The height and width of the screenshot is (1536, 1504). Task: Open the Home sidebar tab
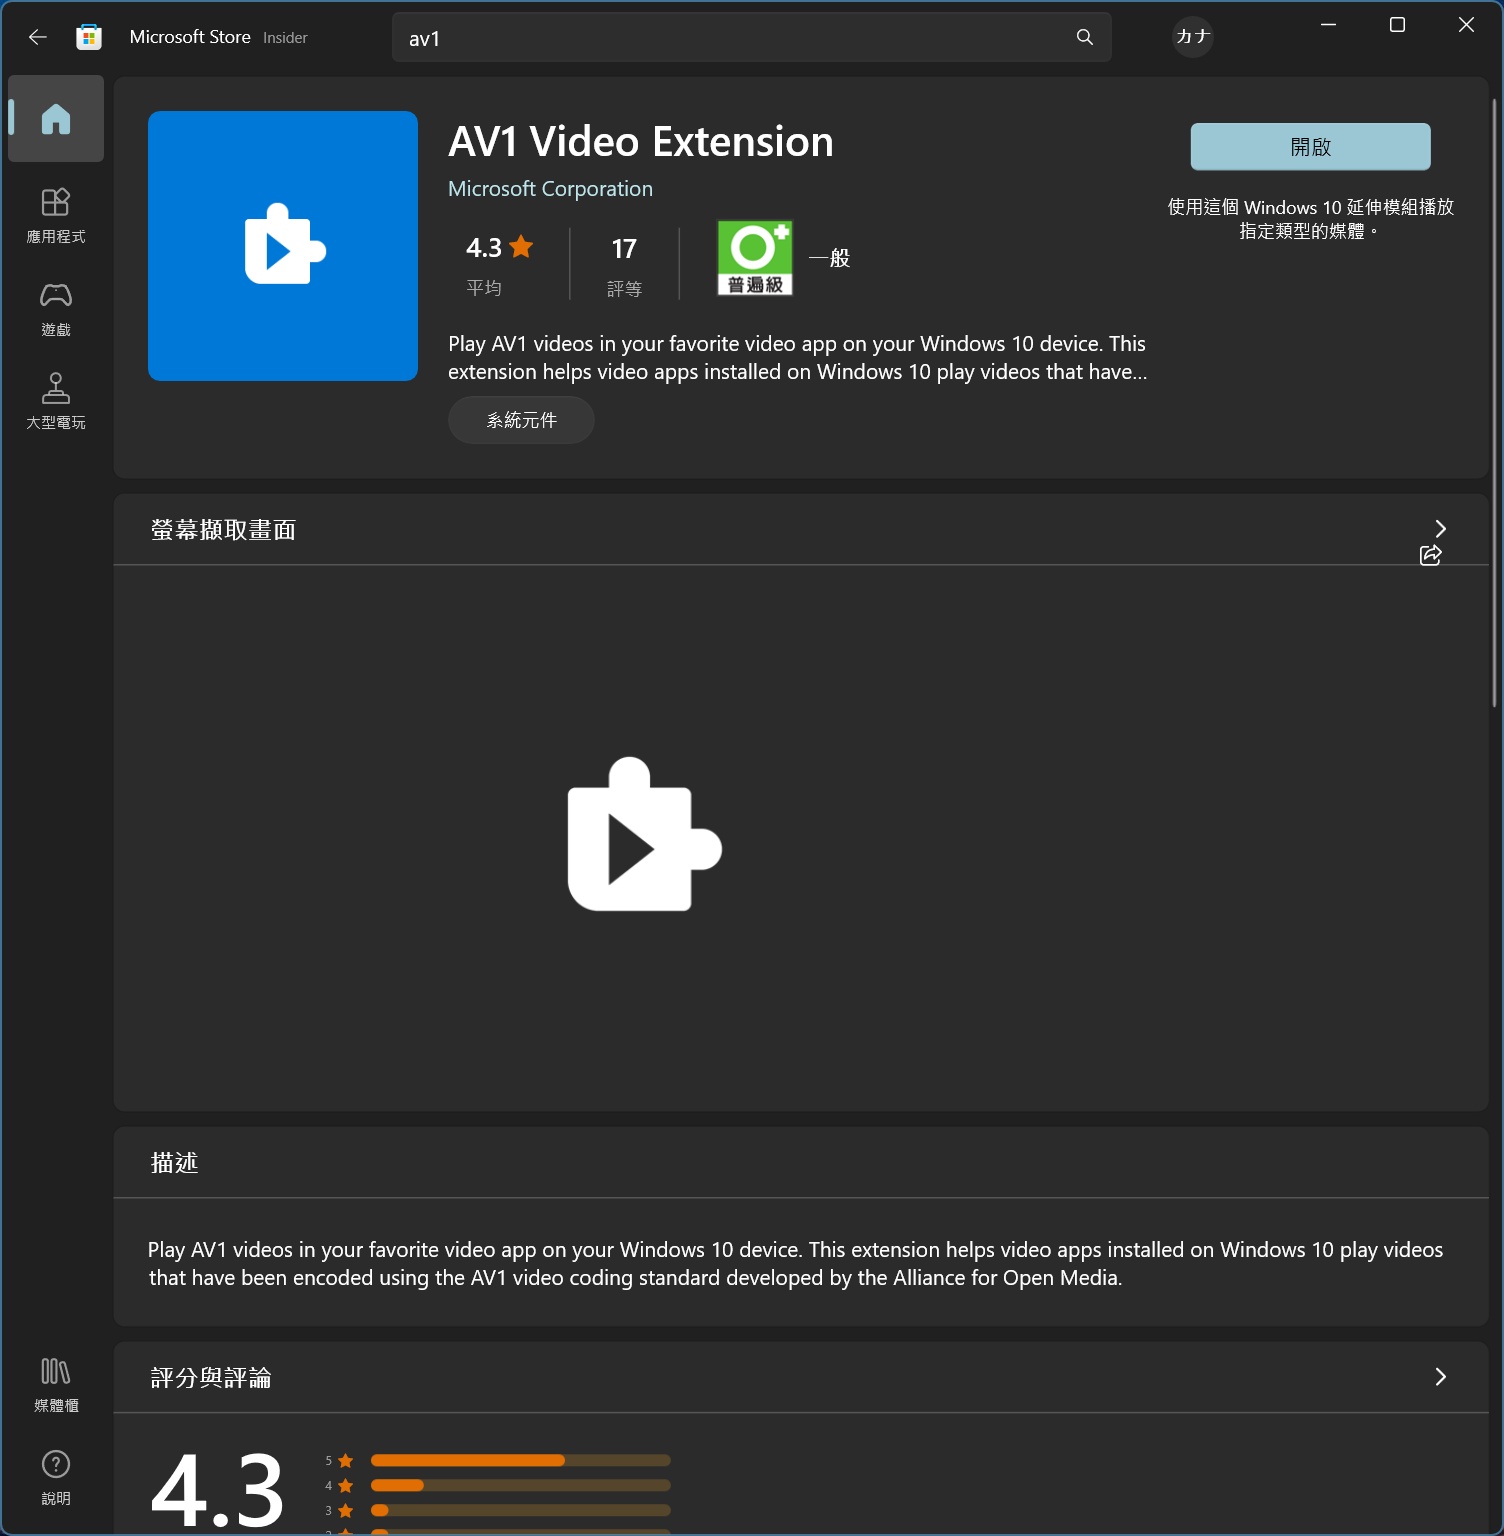(56, 118)
